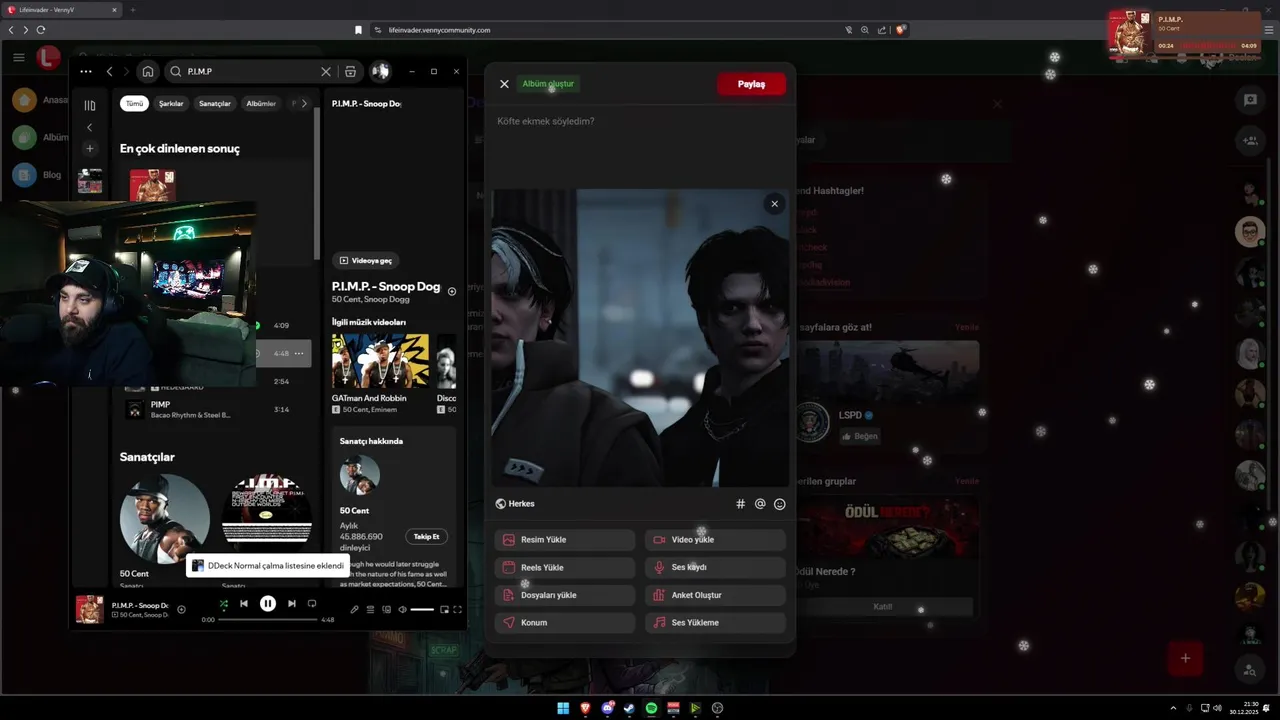Add P.I.M.P. to playlist plus icon in Now Playing
Screen dimensions: 1280x720
click(452, 292)
